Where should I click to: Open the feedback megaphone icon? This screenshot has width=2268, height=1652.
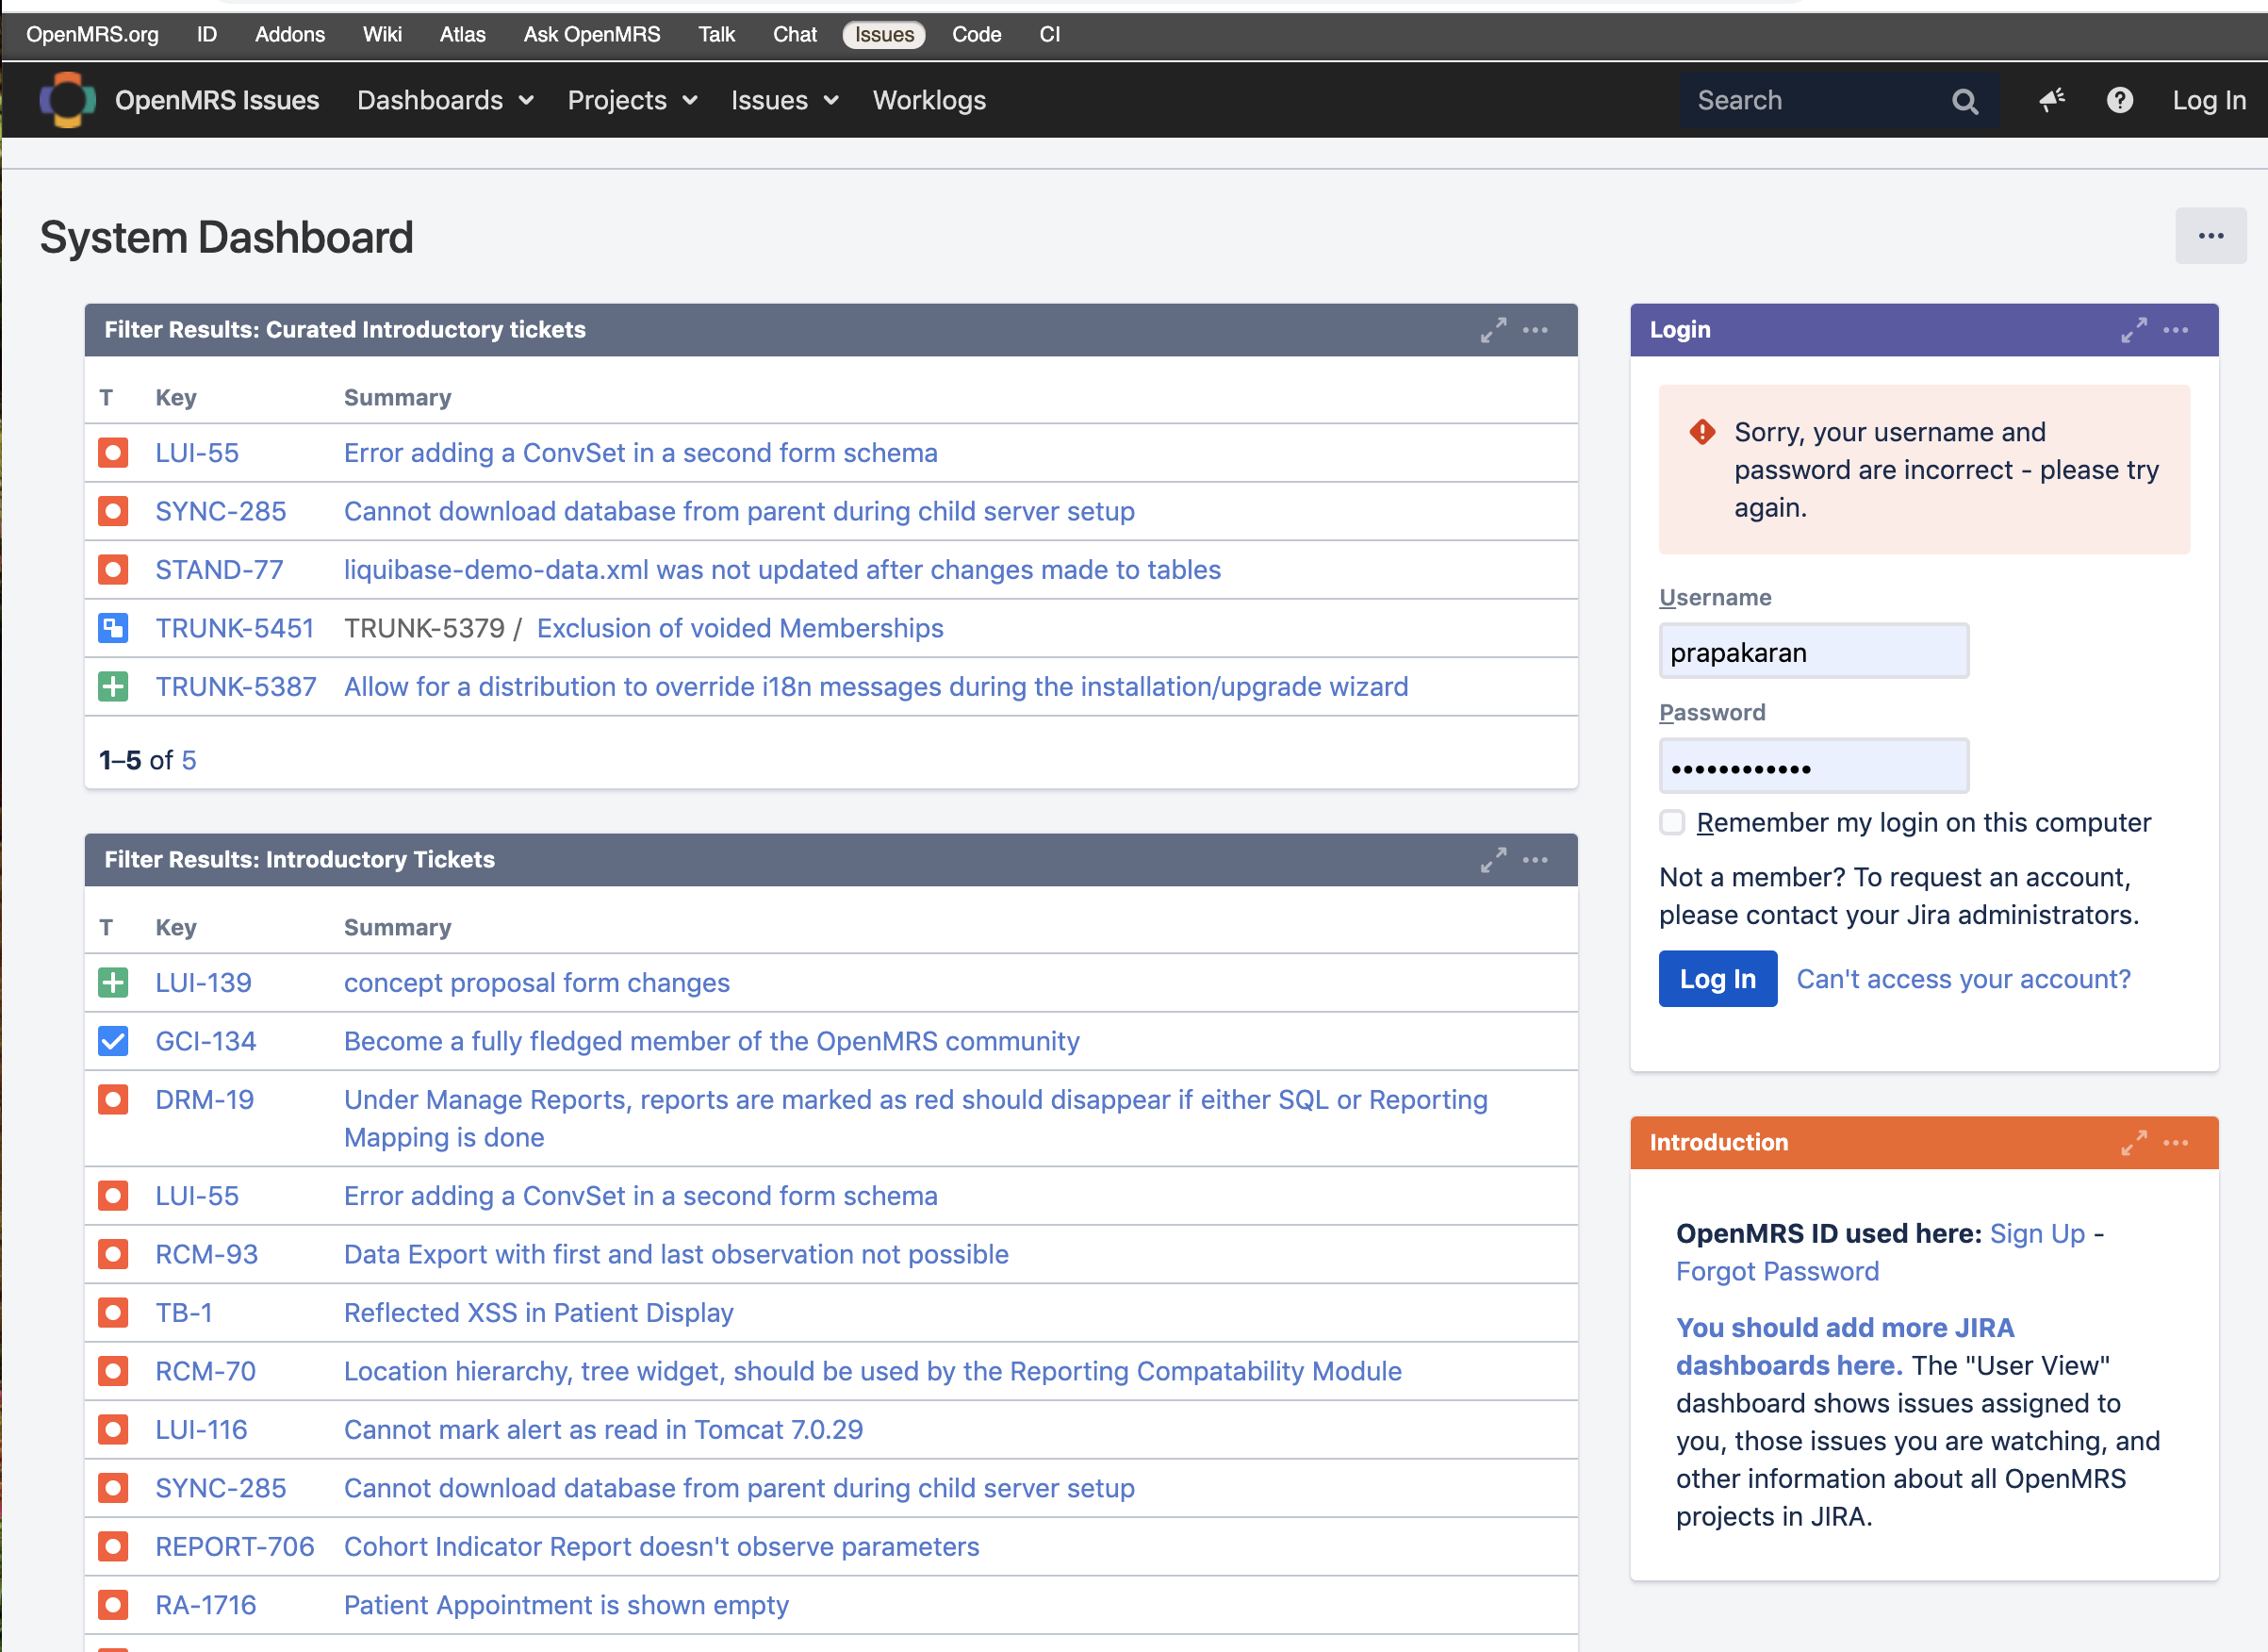[x=2052, y=100]
